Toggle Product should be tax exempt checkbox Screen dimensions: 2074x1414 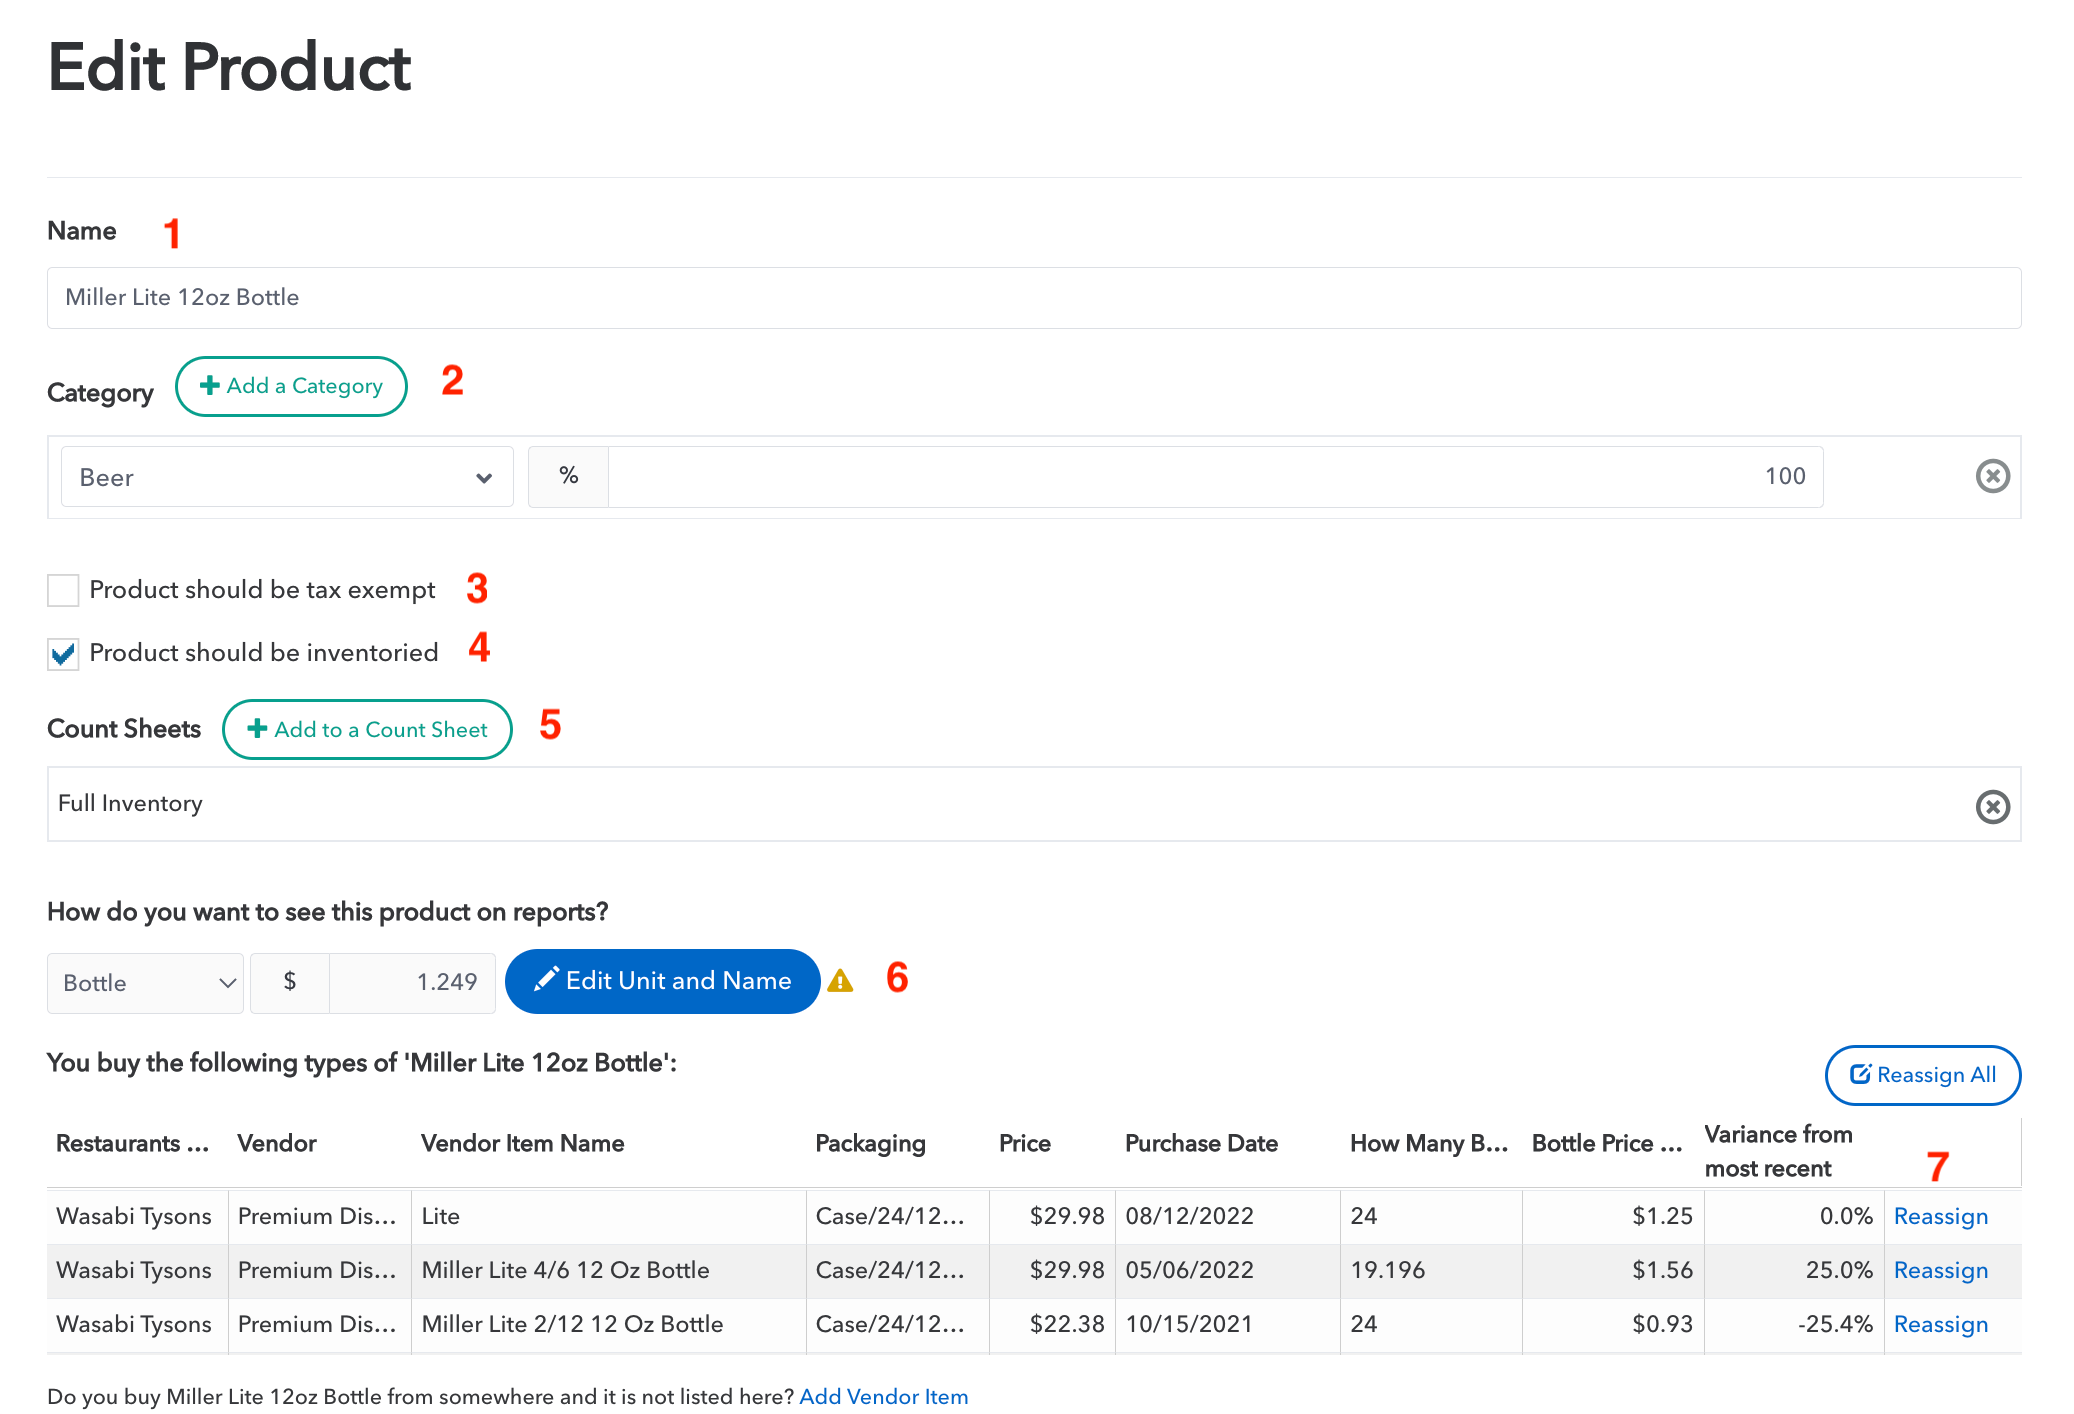[x=63, y=590]
